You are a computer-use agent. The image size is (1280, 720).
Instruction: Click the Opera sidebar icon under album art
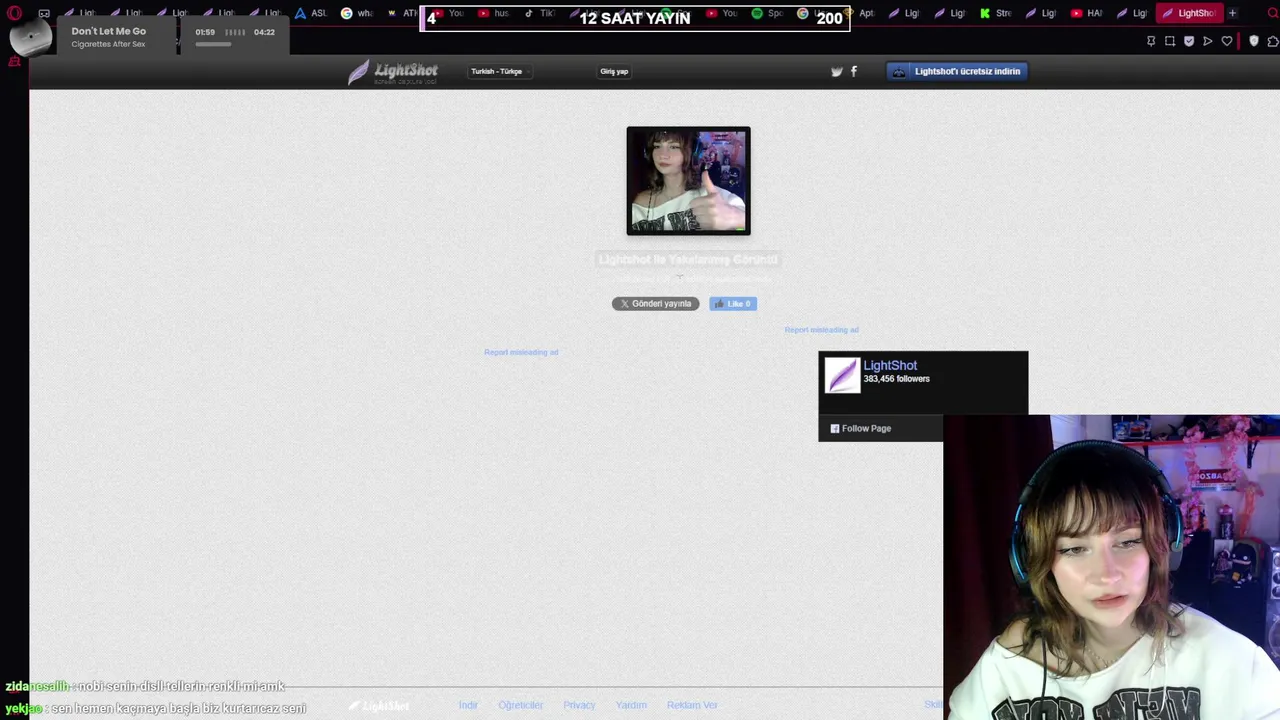(14, 62)
